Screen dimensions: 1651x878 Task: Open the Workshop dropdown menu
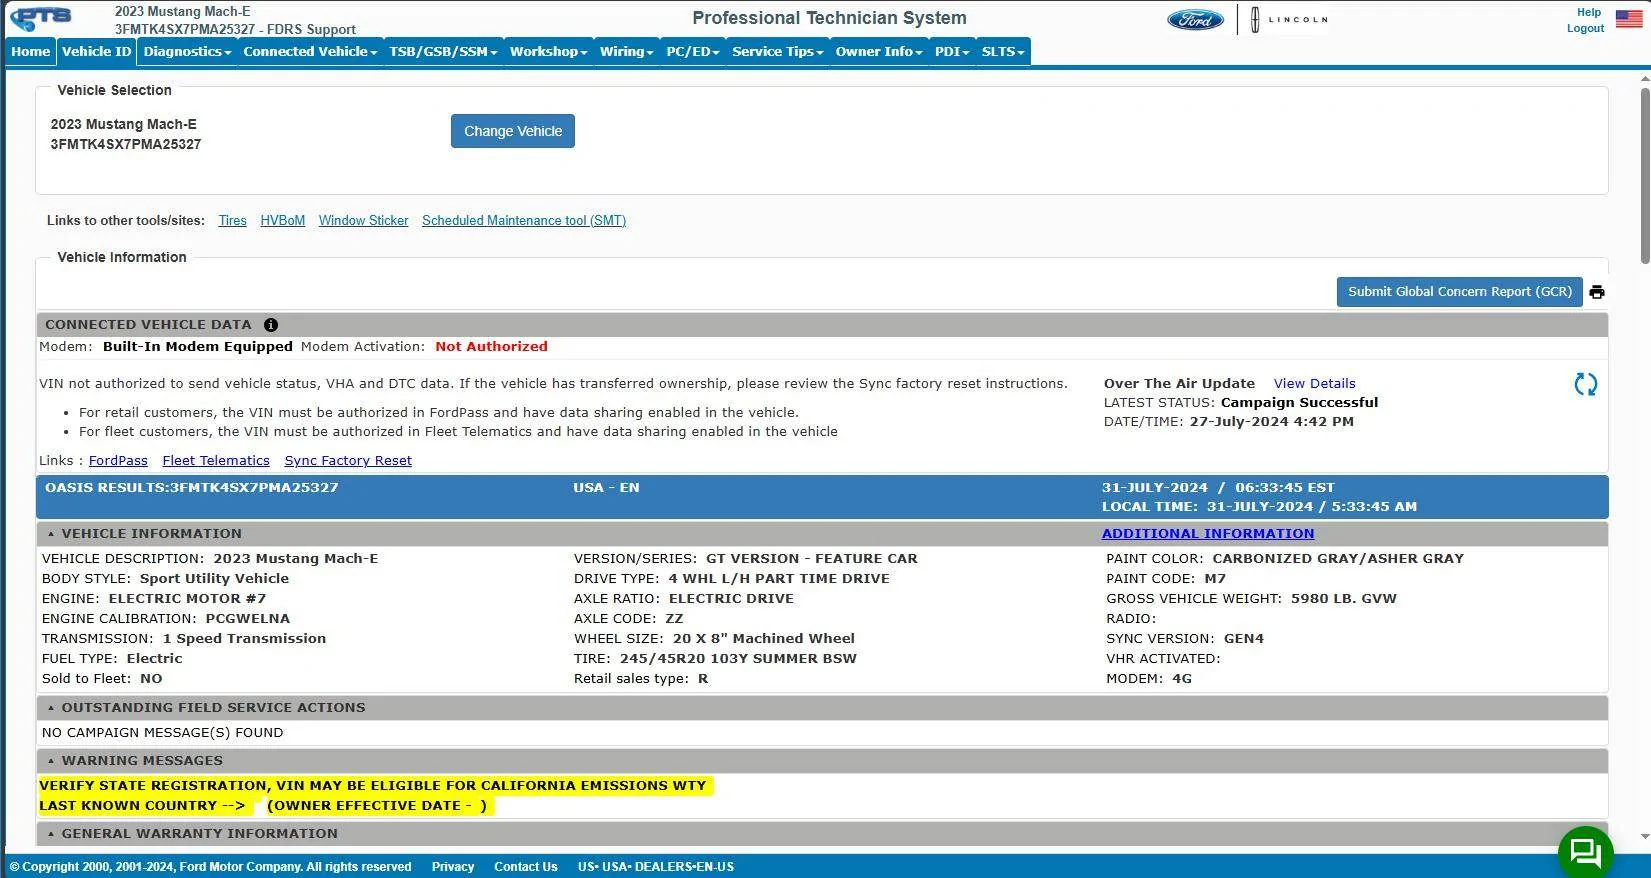pyautogui.click(x=548, y=52)
